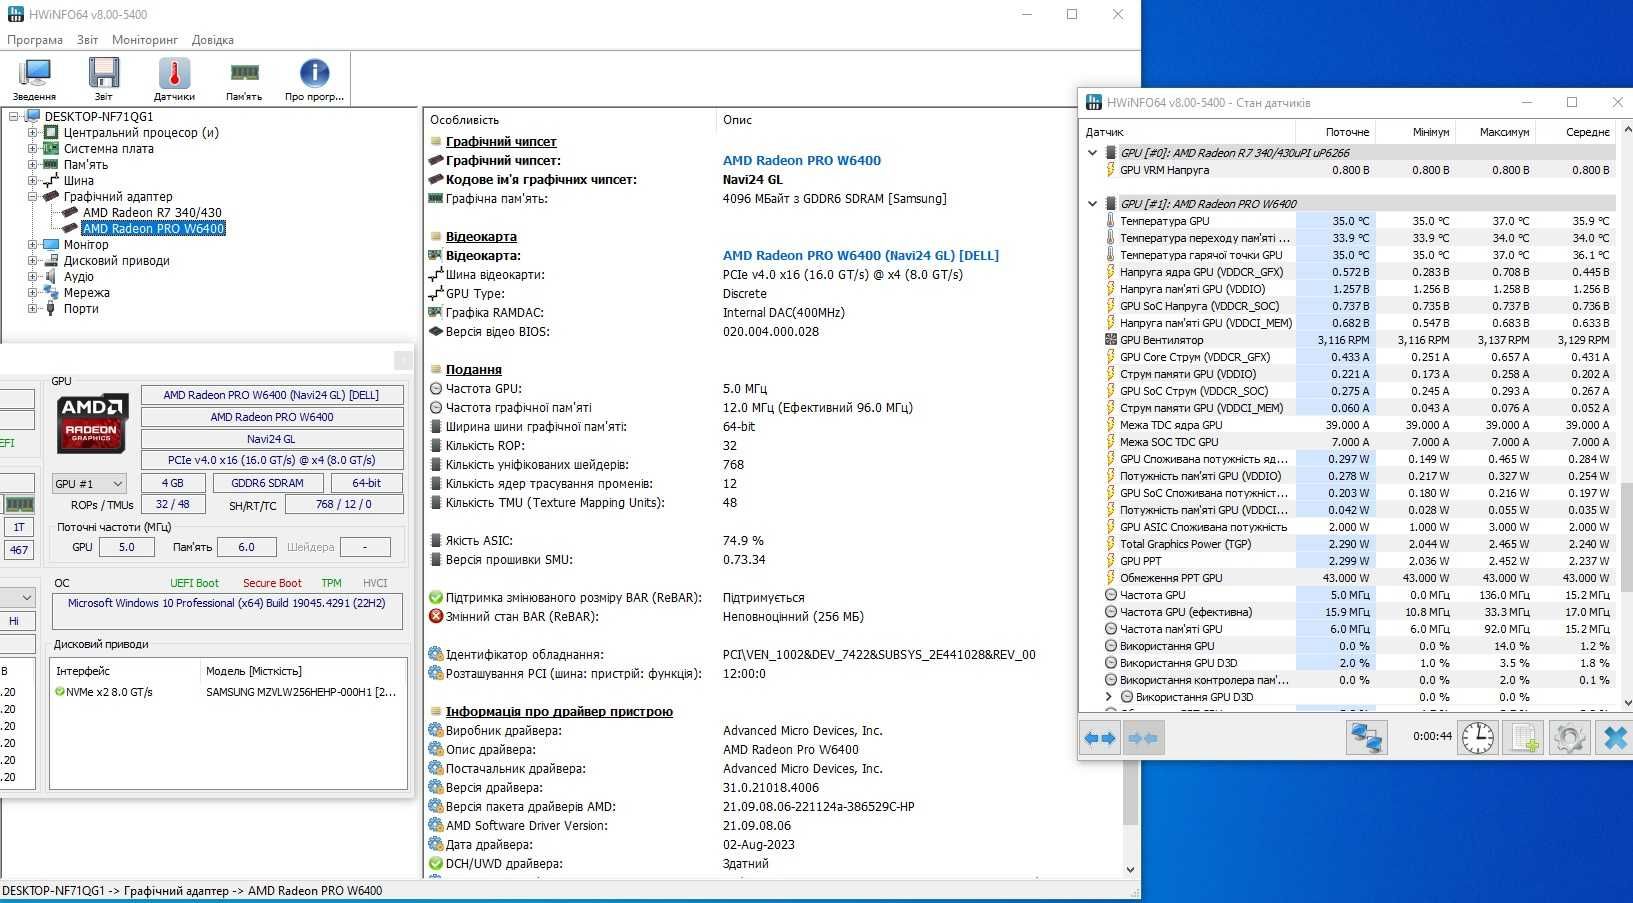Image resolution: width=1633 pixels, height=903 pixels.
Task: Click the chip icon beside GPU [#1] sensor group
Action: click(x=1110, y=203)
